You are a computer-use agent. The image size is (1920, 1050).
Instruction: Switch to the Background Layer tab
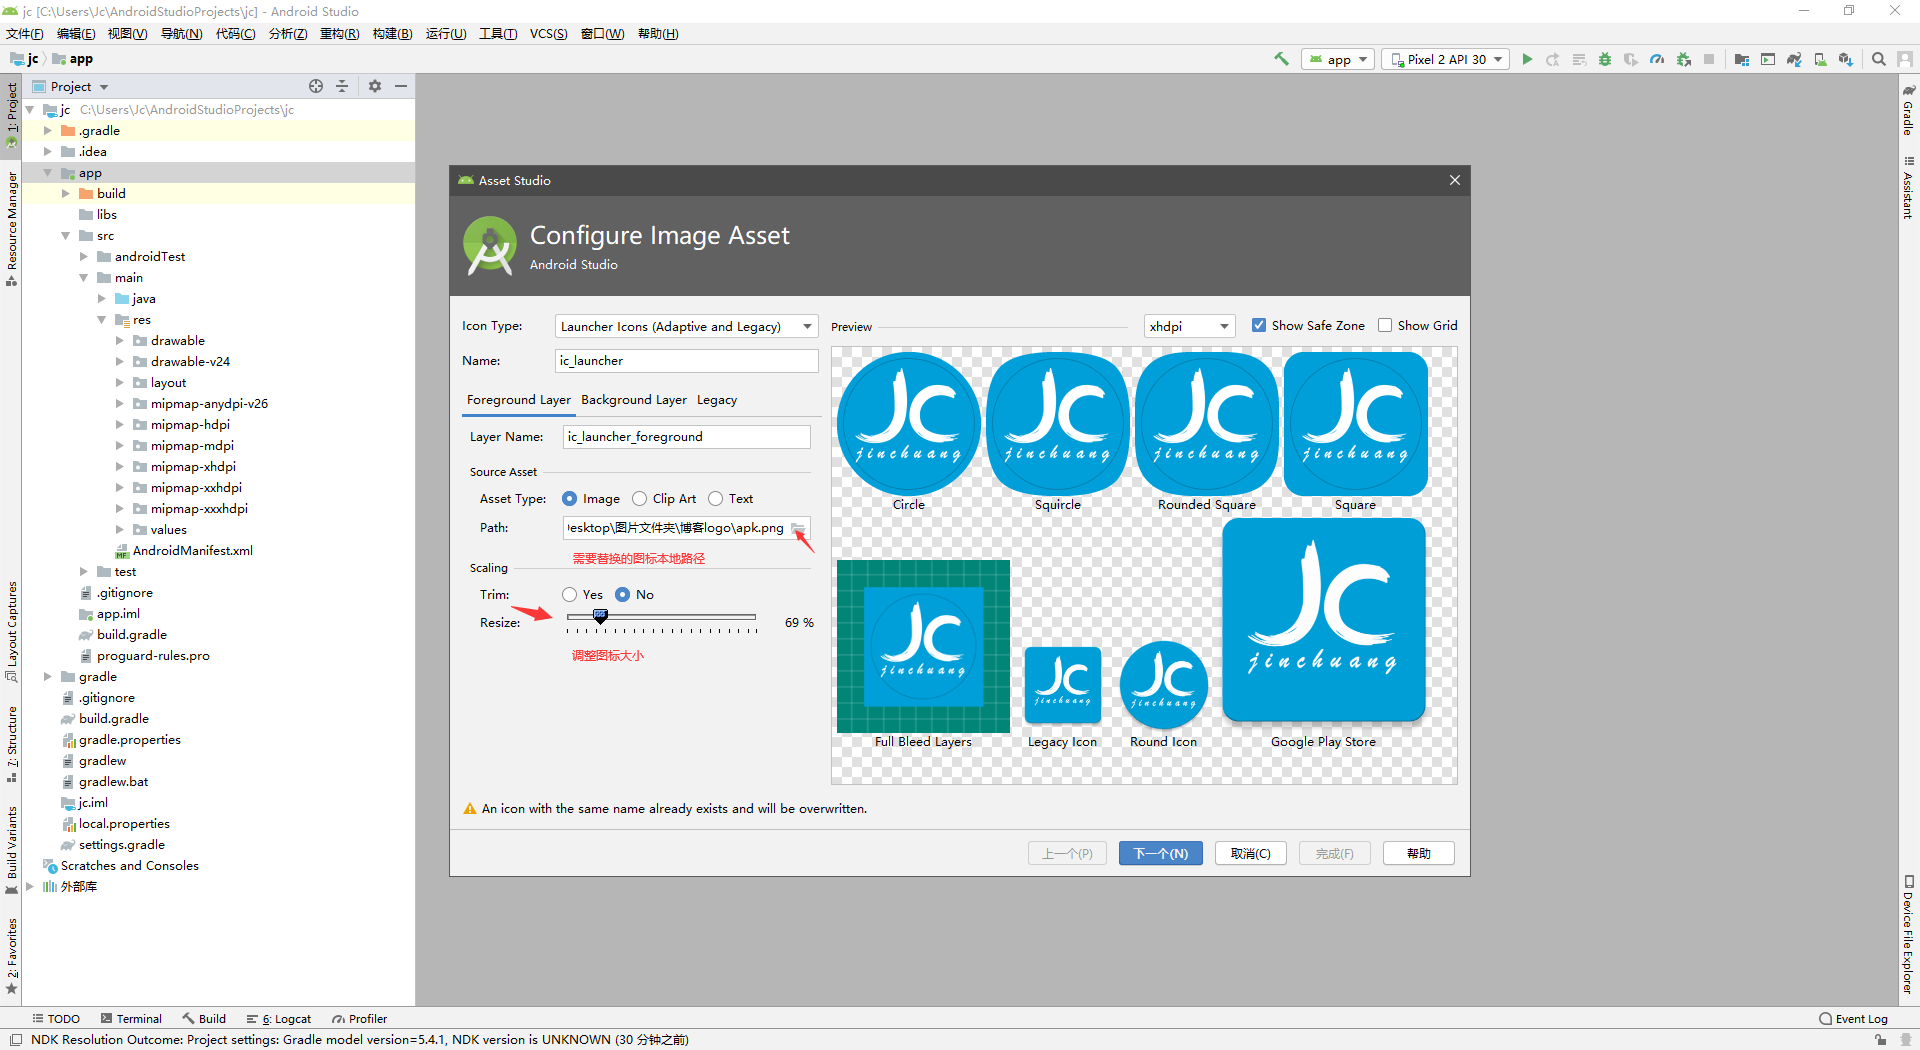point(634,399)
